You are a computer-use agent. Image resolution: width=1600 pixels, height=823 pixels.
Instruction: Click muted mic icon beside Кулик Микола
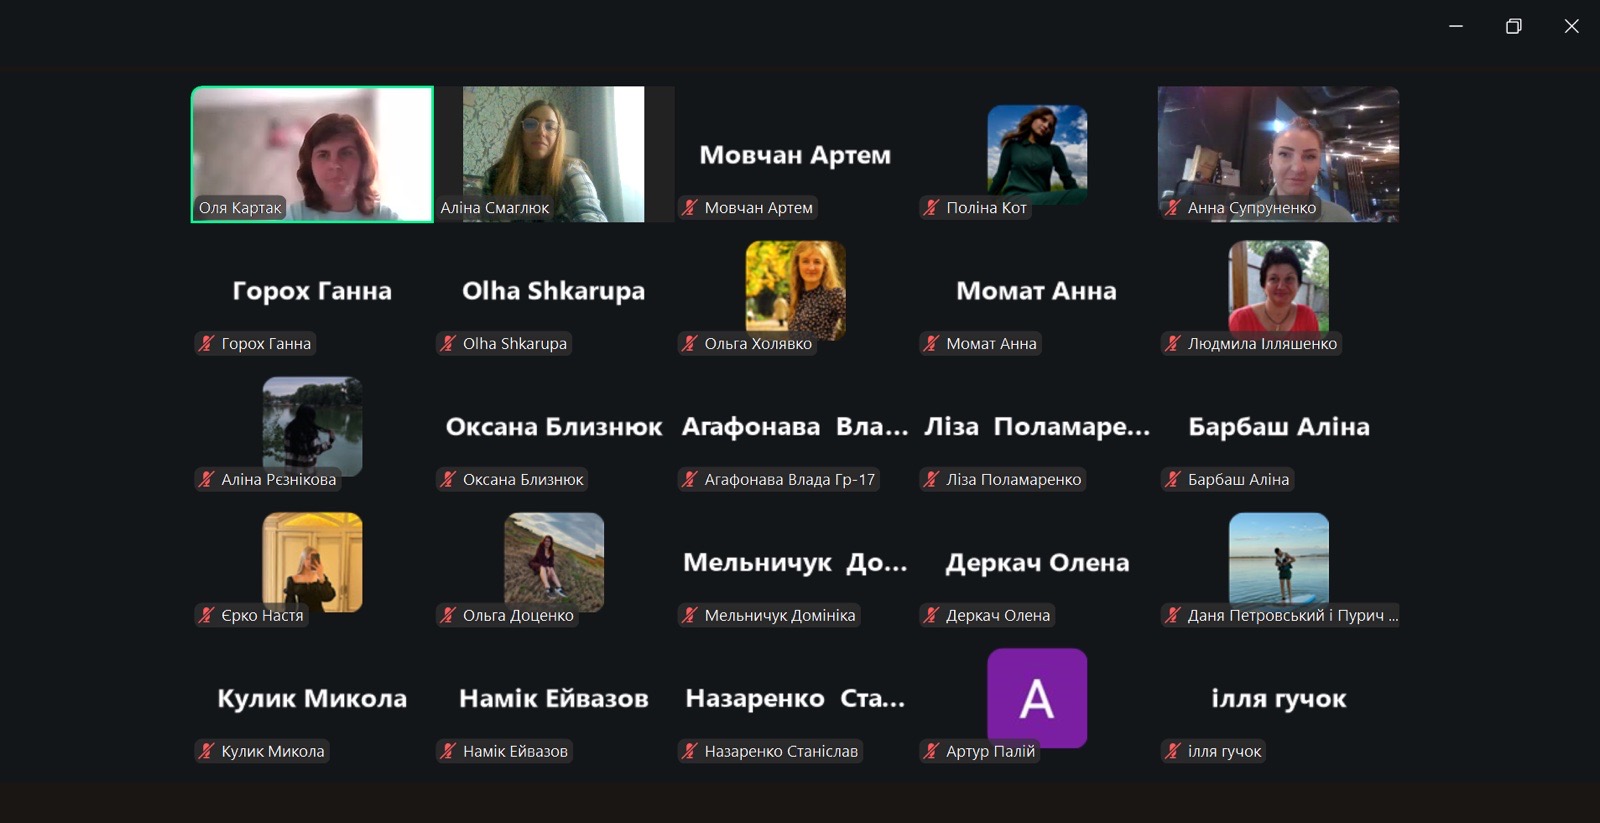point(206,752)
